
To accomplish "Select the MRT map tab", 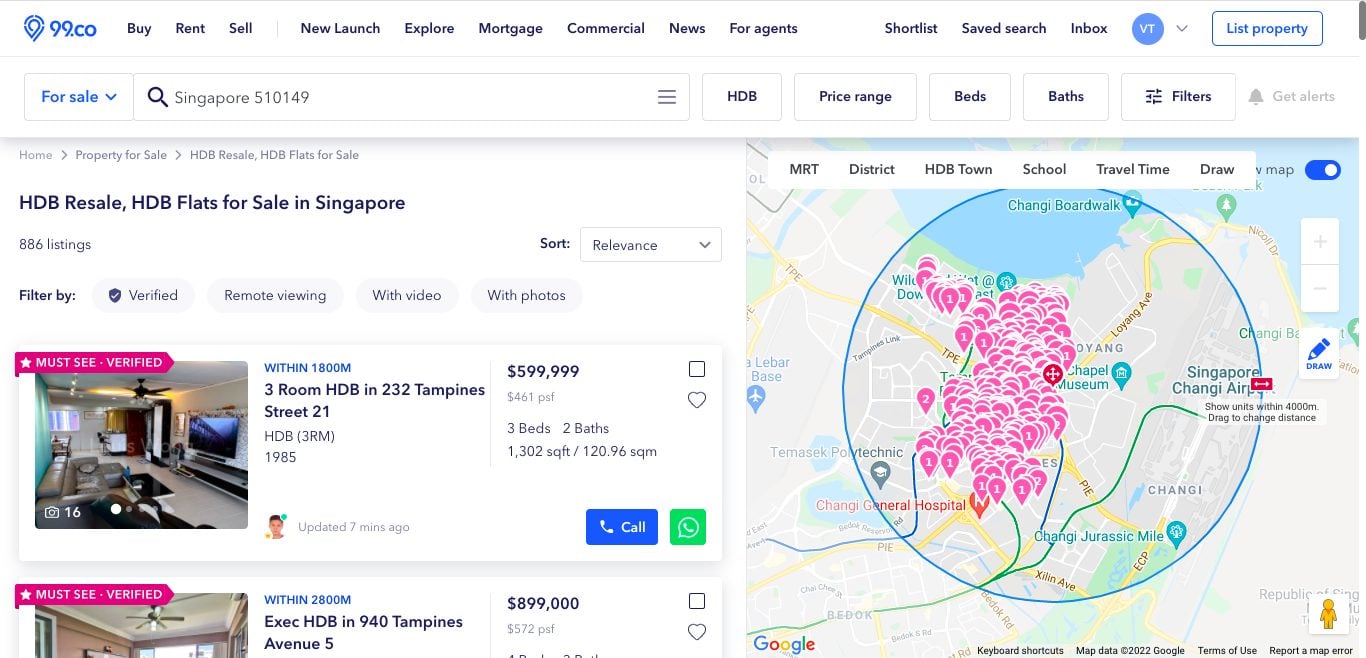I will 804,169.
